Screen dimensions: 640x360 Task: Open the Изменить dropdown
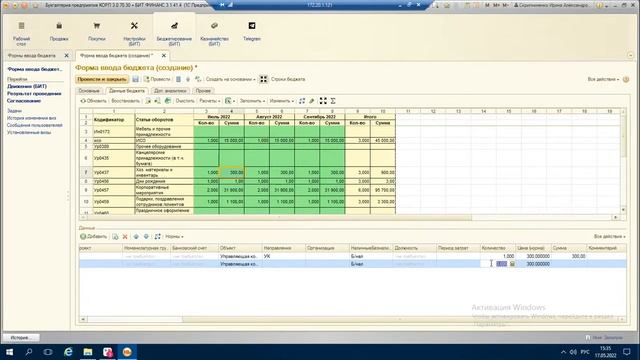point(282,101)
